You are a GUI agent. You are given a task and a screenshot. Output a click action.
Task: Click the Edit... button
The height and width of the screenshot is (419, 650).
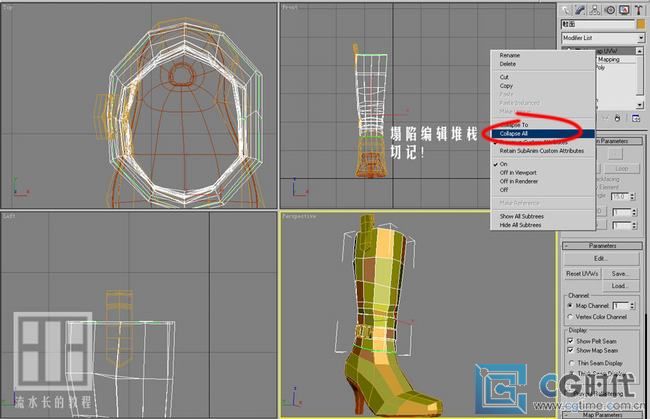click(601, 259)
